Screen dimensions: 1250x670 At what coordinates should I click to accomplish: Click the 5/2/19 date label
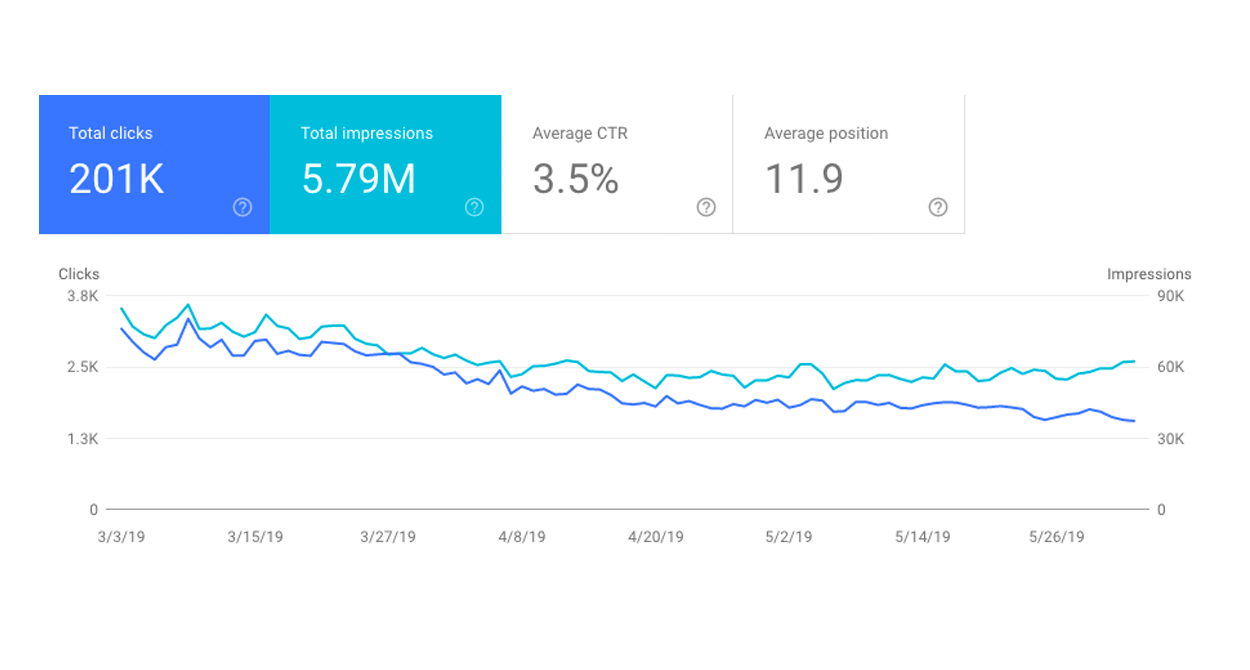coord(789,537)
